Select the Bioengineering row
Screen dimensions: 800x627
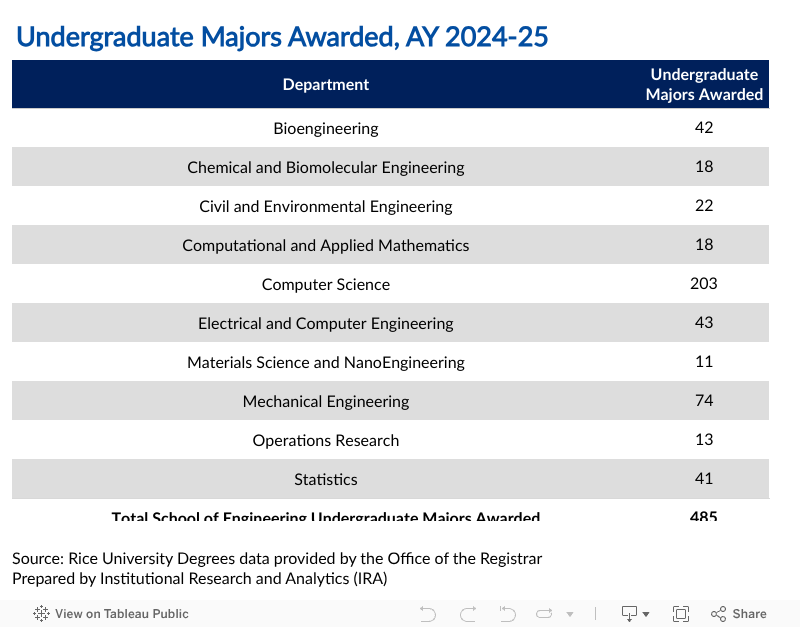pos(325,128)
